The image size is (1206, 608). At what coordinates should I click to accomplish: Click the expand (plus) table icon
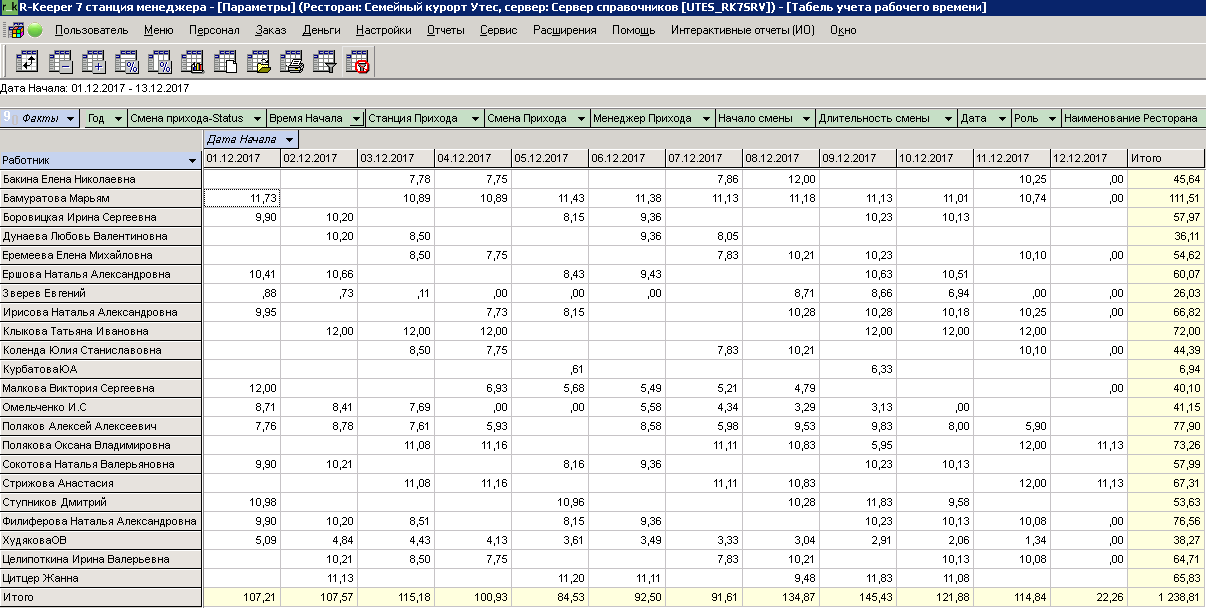point(94,63)
